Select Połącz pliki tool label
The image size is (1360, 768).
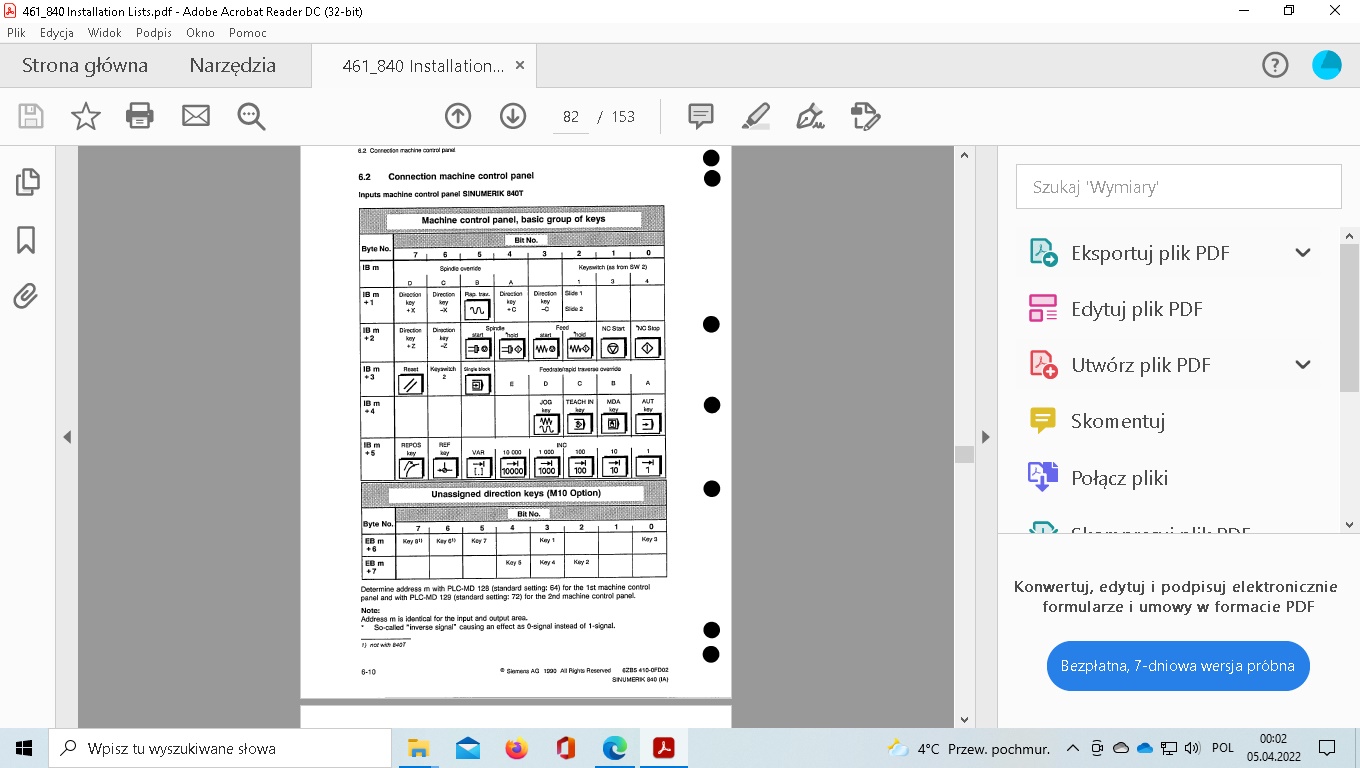pos(1120,477)
